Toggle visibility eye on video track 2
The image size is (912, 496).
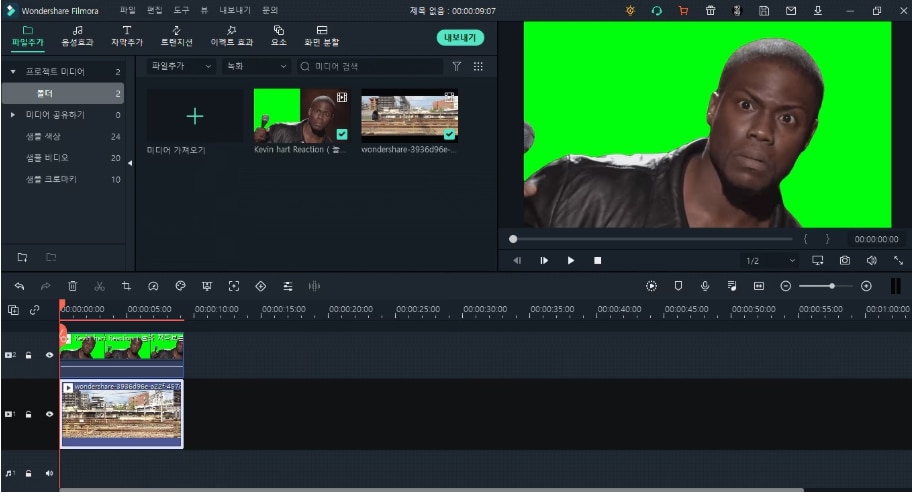click(49, 355)
